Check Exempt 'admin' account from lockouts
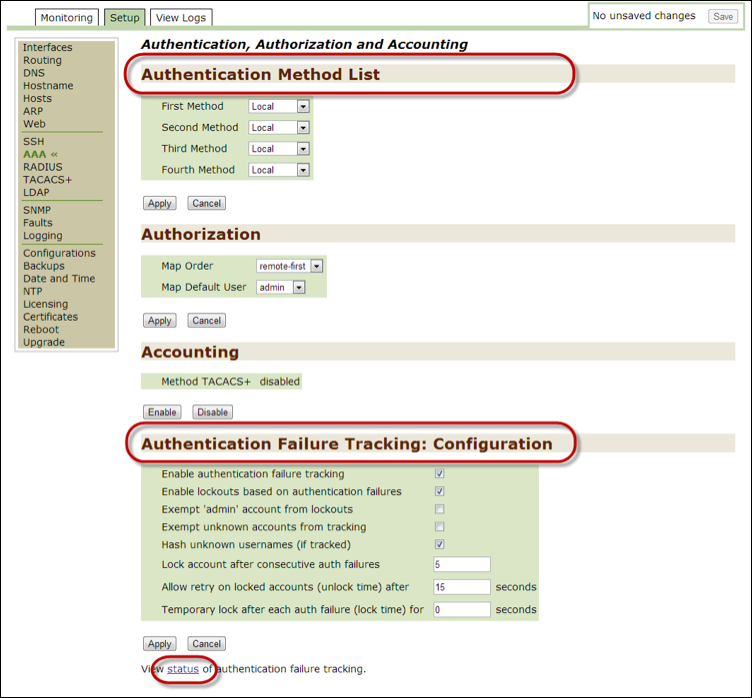752x698 pixels. [440, 509]
